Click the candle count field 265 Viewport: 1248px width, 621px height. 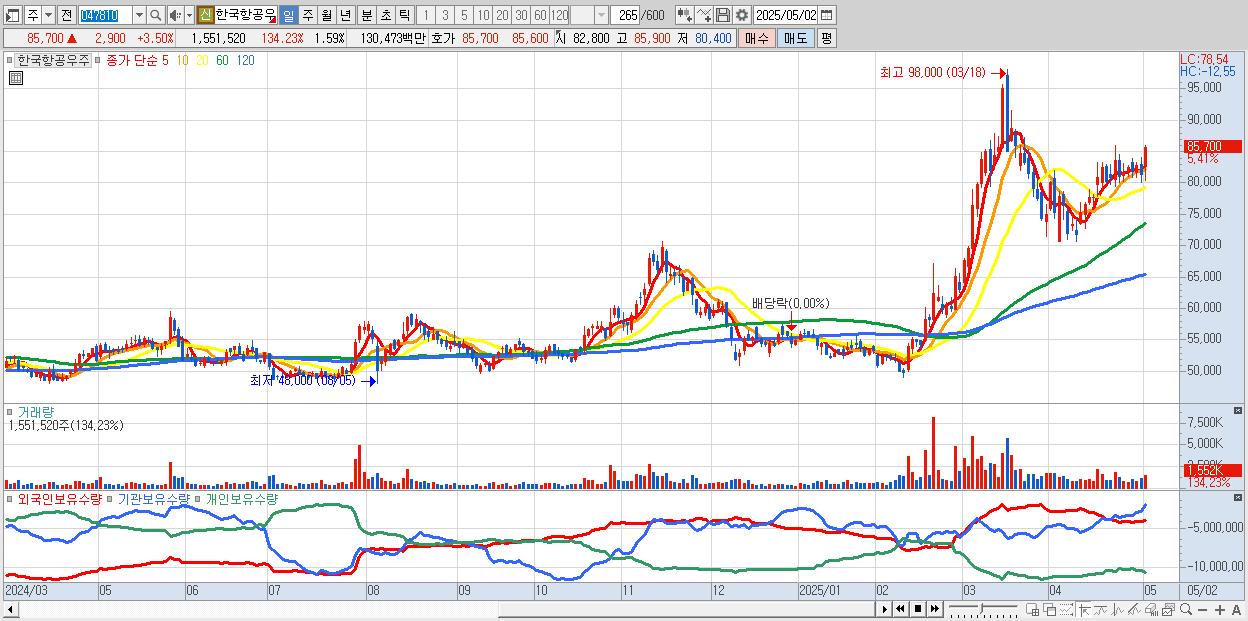(624, 16)
